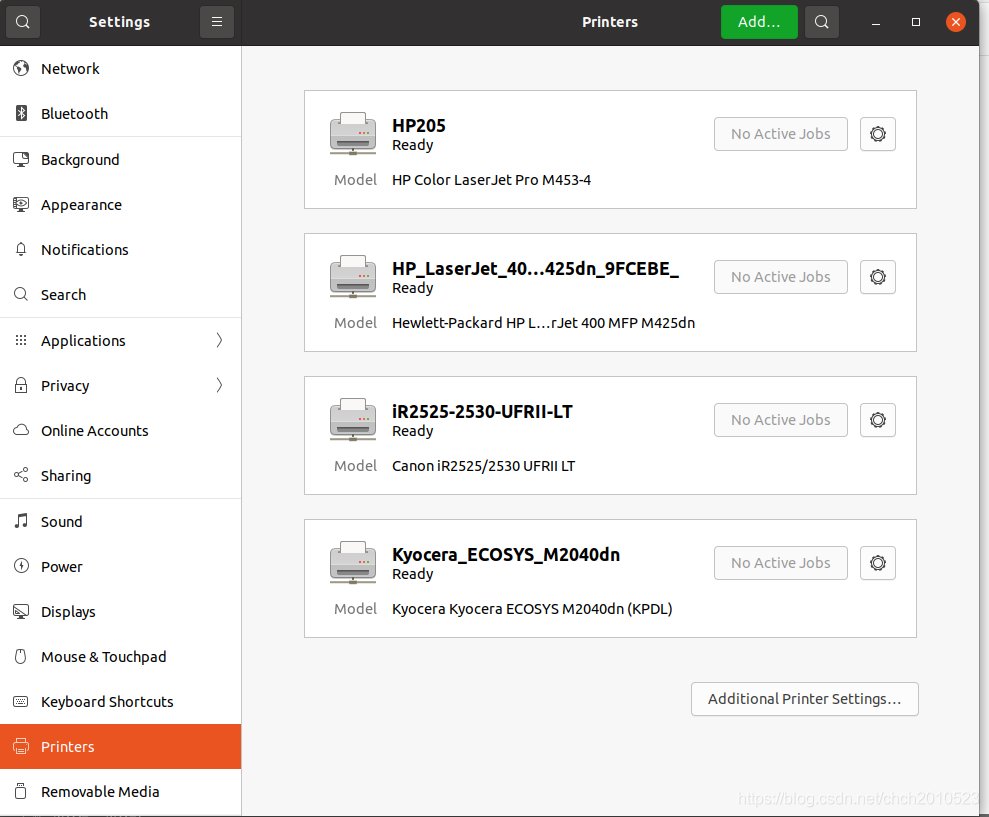Open the HP205 printer gear options
The image size is (989, 817).
(x=877, y=134)
